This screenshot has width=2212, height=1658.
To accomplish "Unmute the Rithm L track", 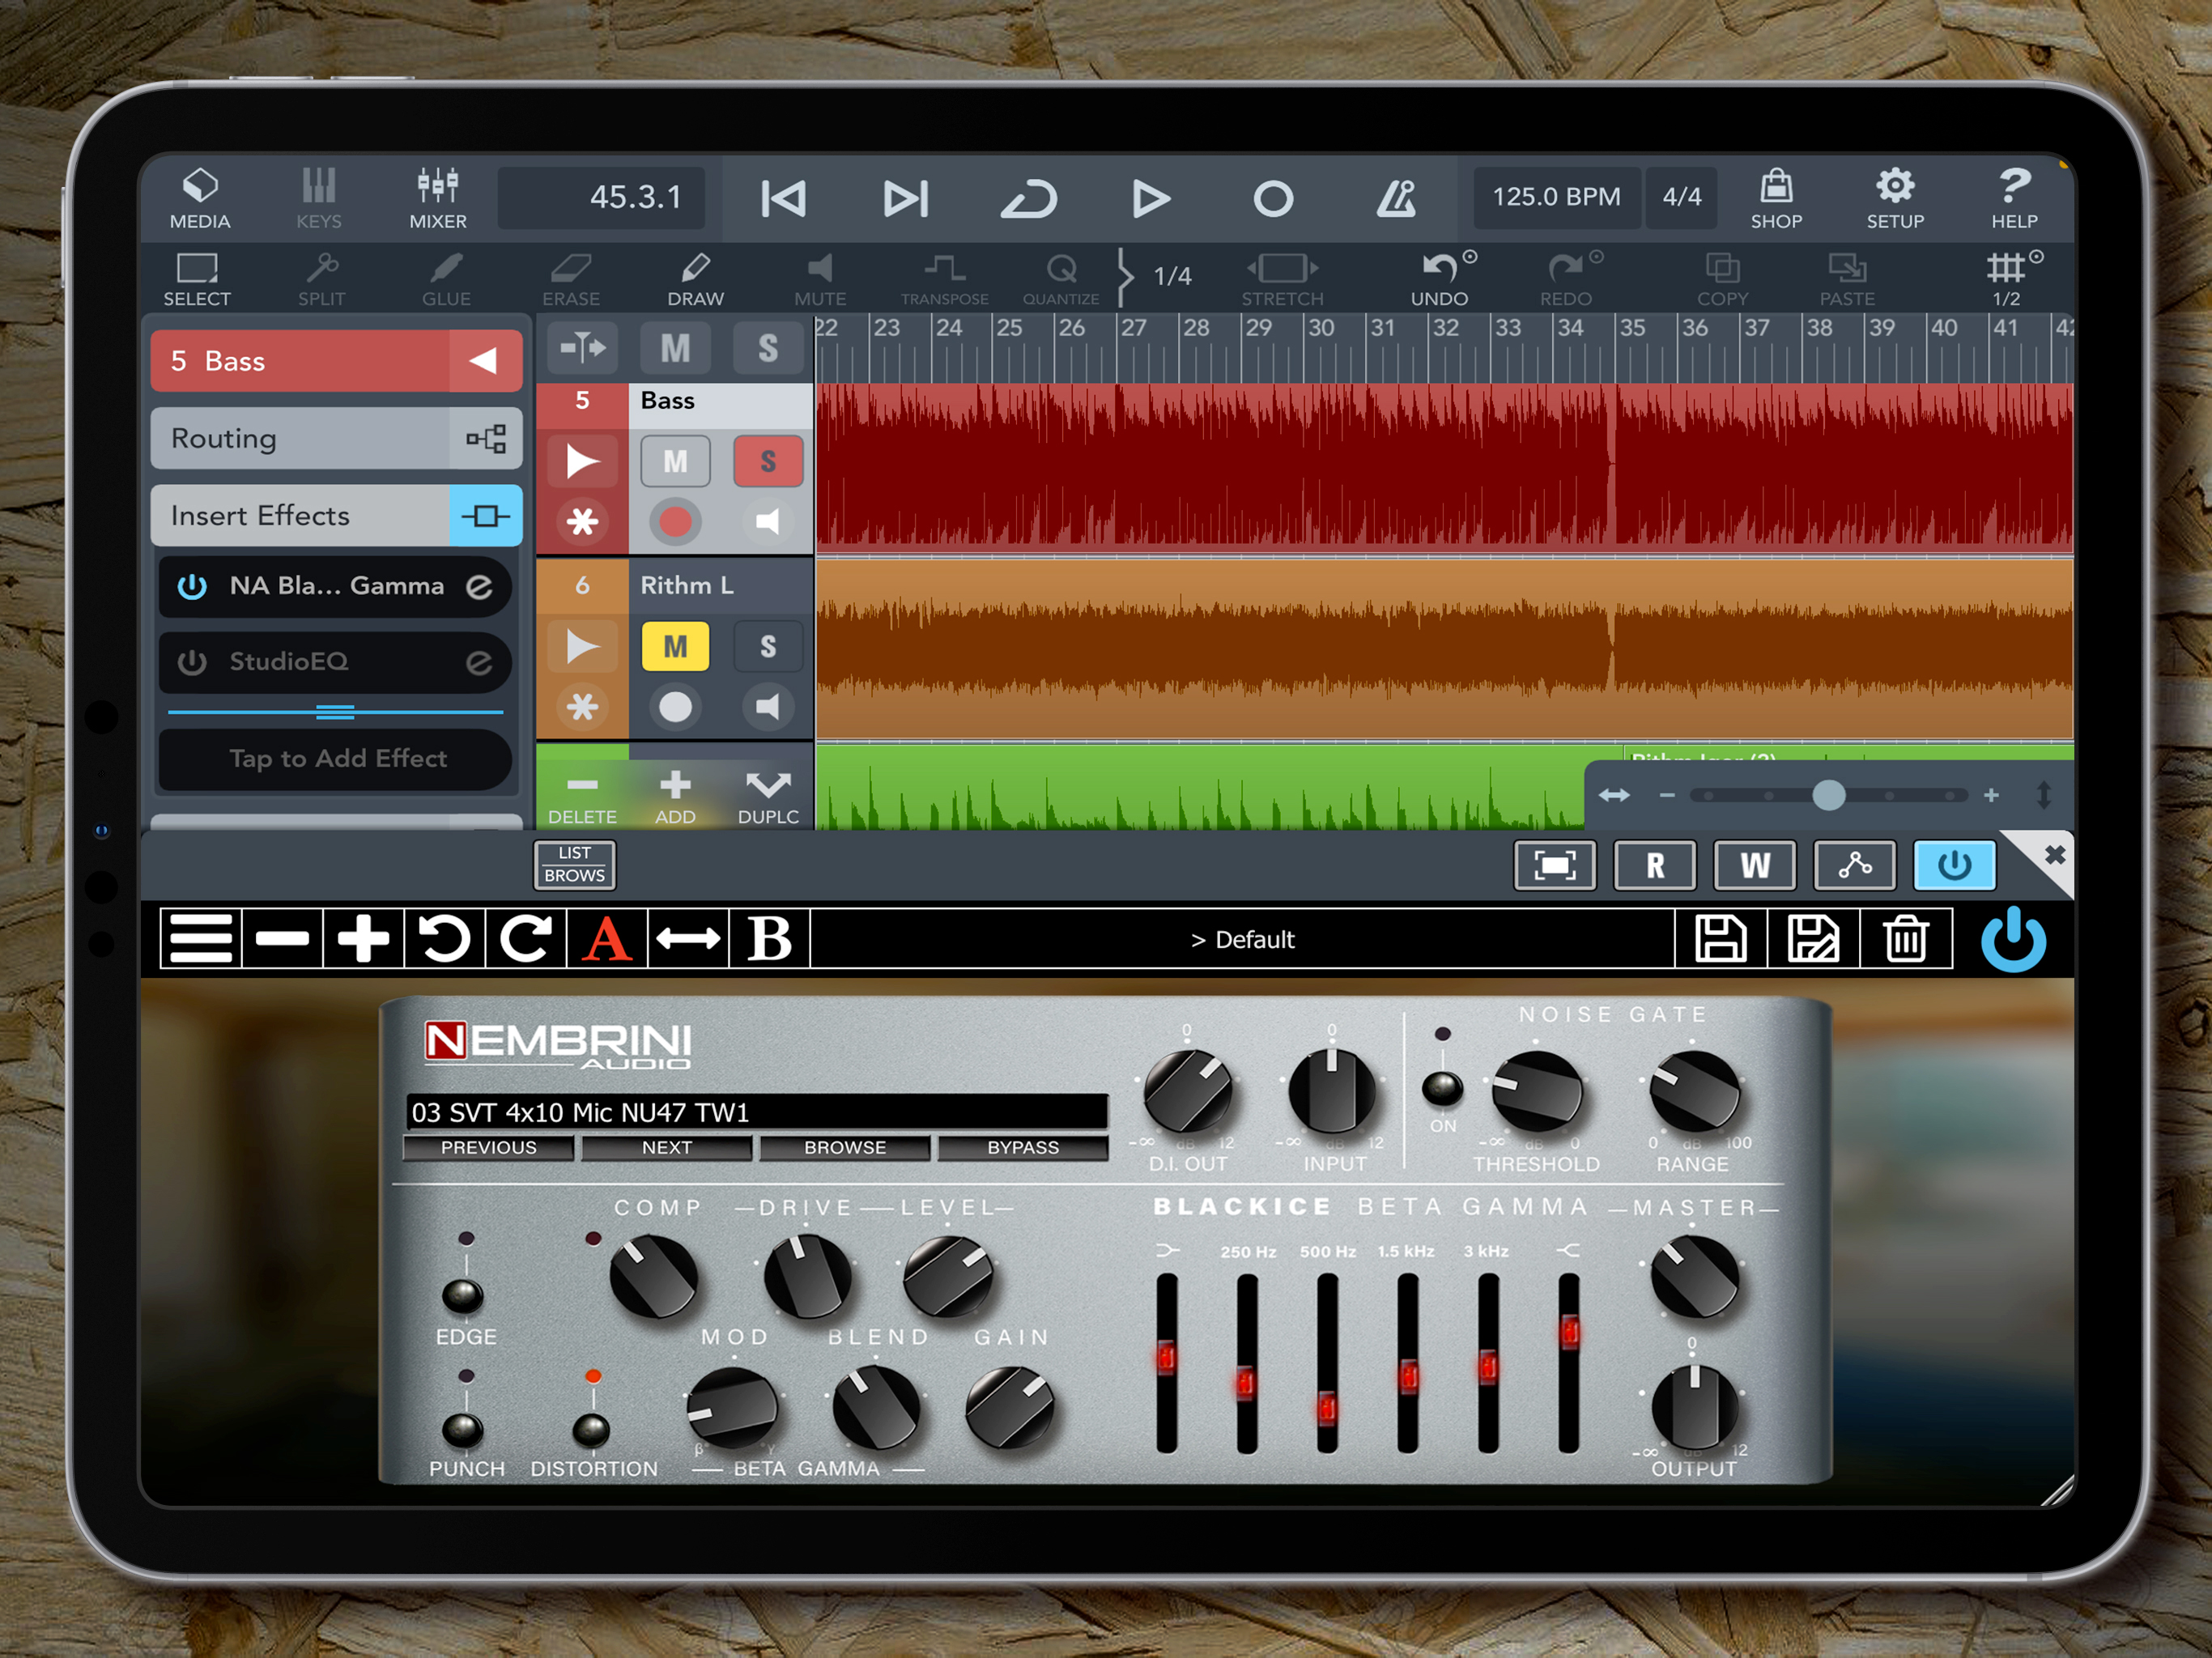I will (x=675, y=647).
